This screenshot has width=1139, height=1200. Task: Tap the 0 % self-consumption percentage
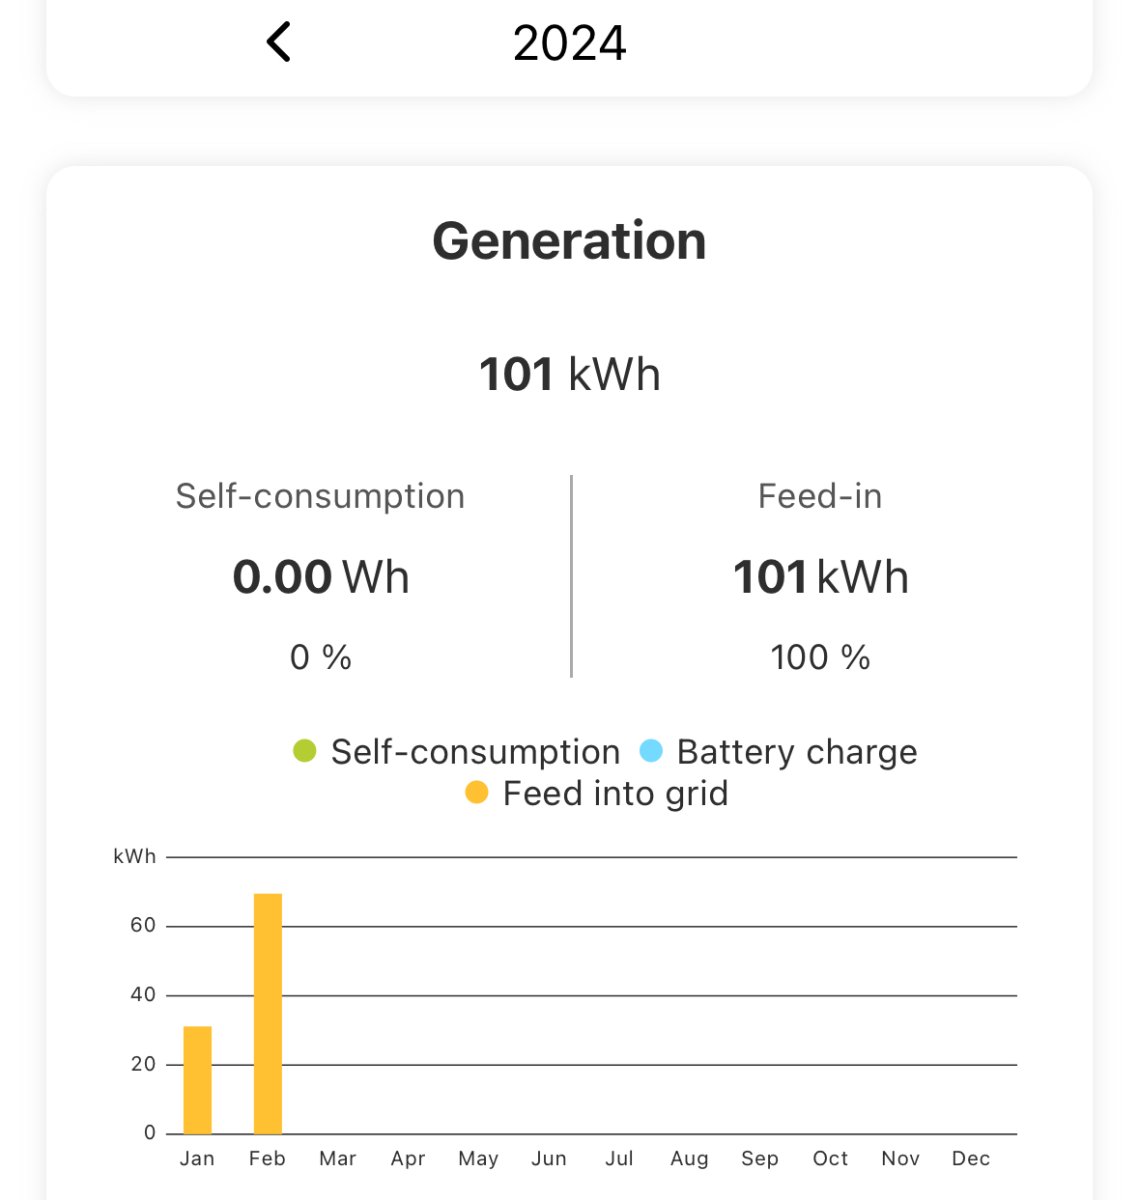pyautogui.click(x=320, y=657)
